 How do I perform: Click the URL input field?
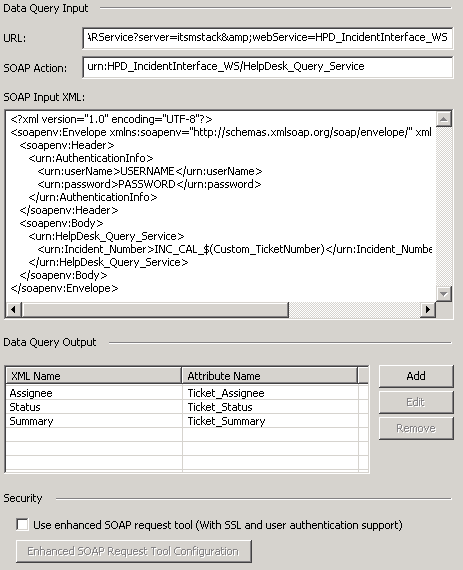point(268,38)
